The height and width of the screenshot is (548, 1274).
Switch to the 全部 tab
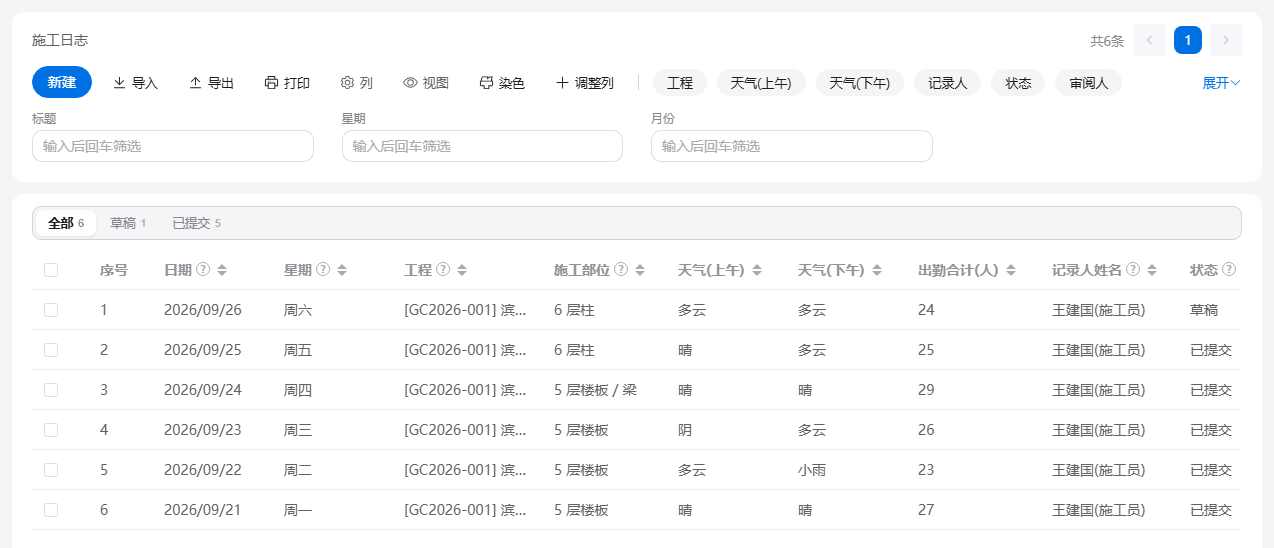point(66,223)
